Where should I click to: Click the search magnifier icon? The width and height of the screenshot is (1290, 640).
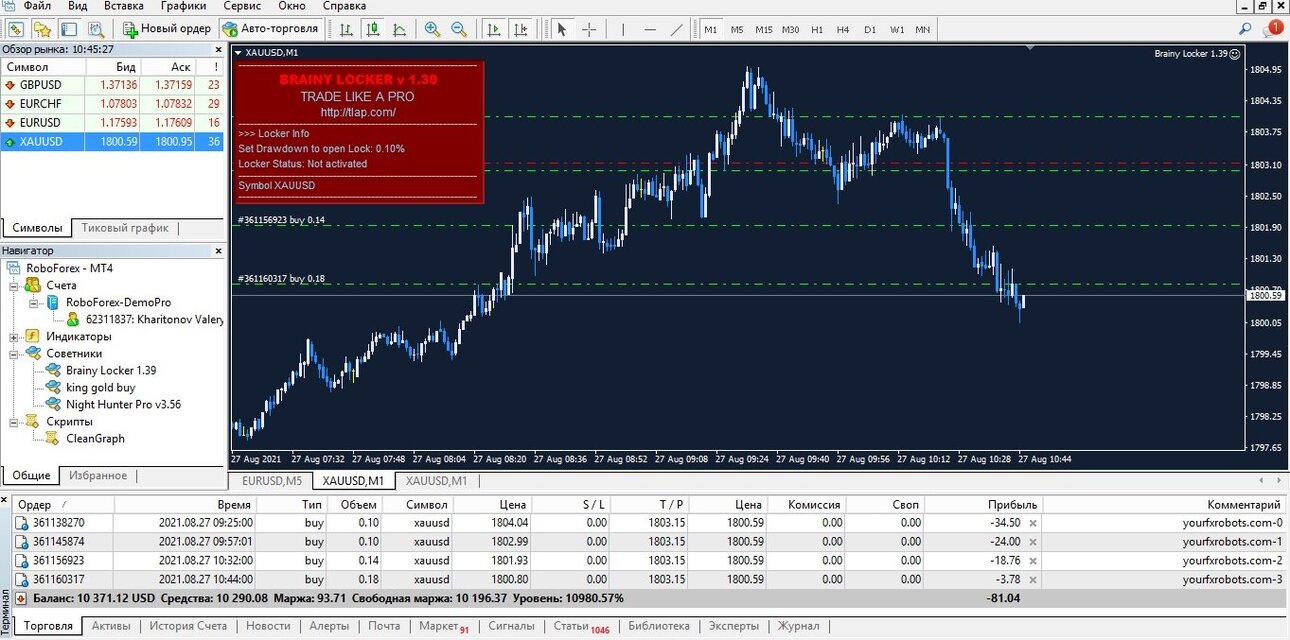pyautogui.click(x=1245, y=29)
